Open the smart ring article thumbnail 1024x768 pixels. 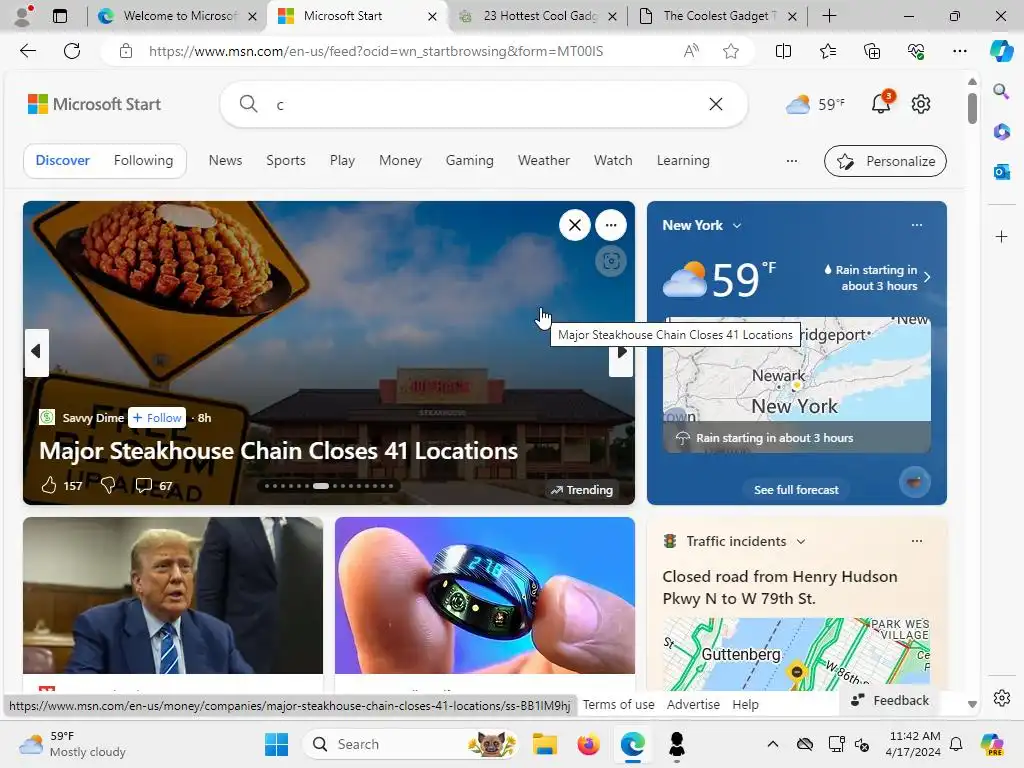[x=485, y=596]
